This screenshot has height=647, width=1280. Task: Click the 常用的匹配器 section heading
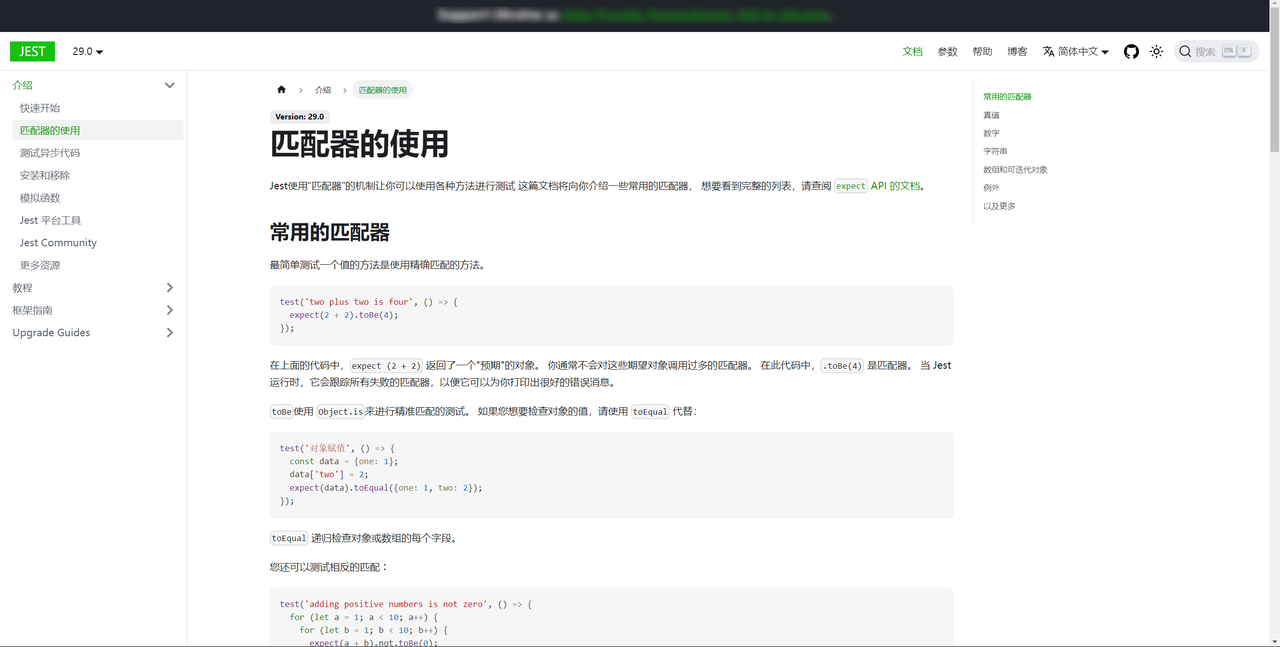pyautogui.click(x=329, y=233)
